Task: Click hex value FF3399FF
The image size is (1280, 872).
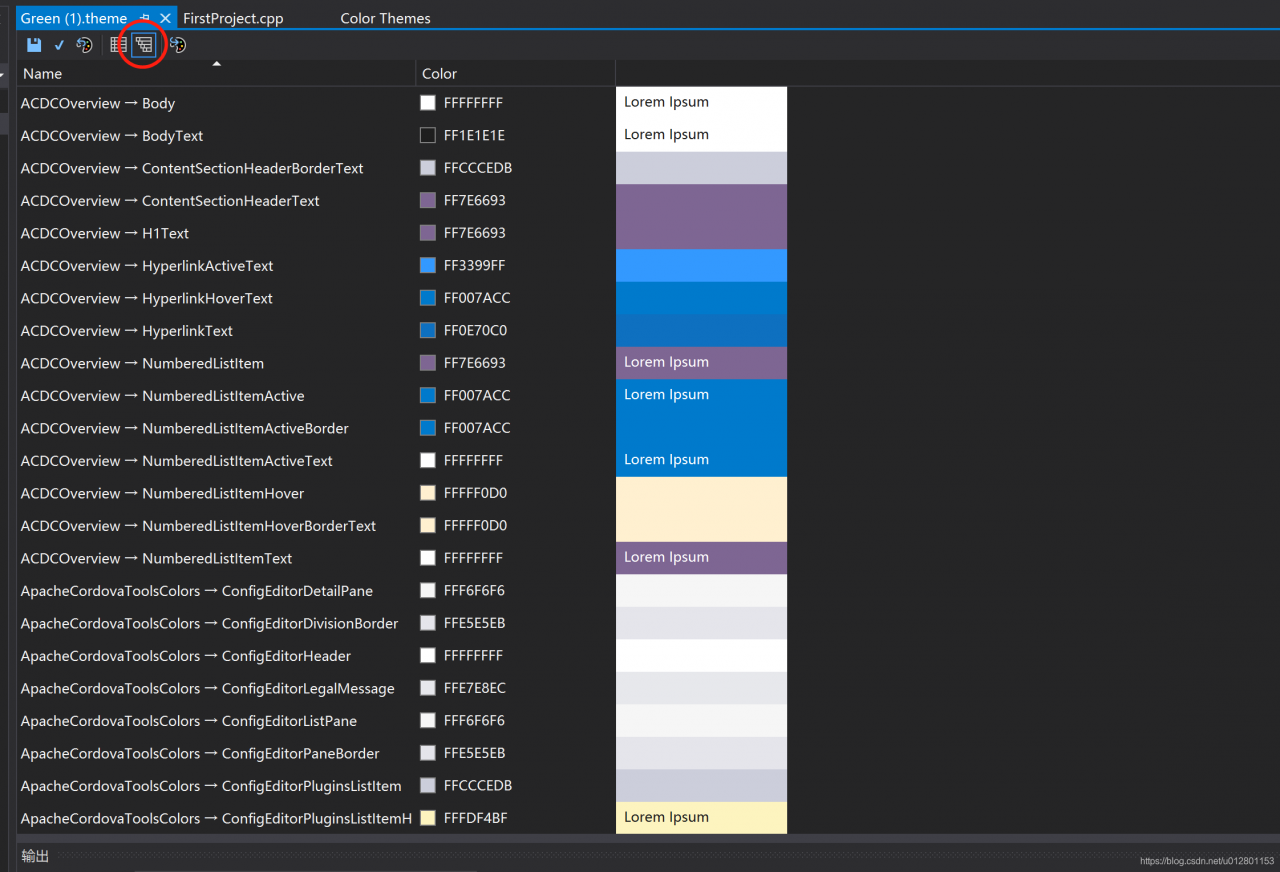Action: [475, 265]
